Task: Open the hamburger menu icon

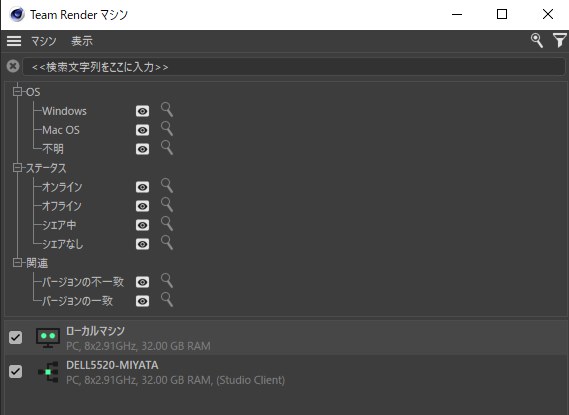Action: 14,41
